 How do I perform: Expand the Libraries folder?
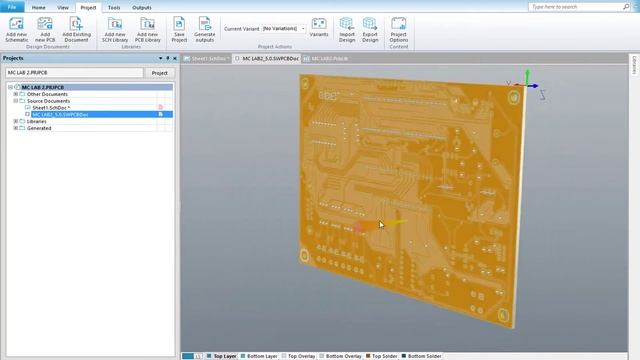tap(16, 121)
